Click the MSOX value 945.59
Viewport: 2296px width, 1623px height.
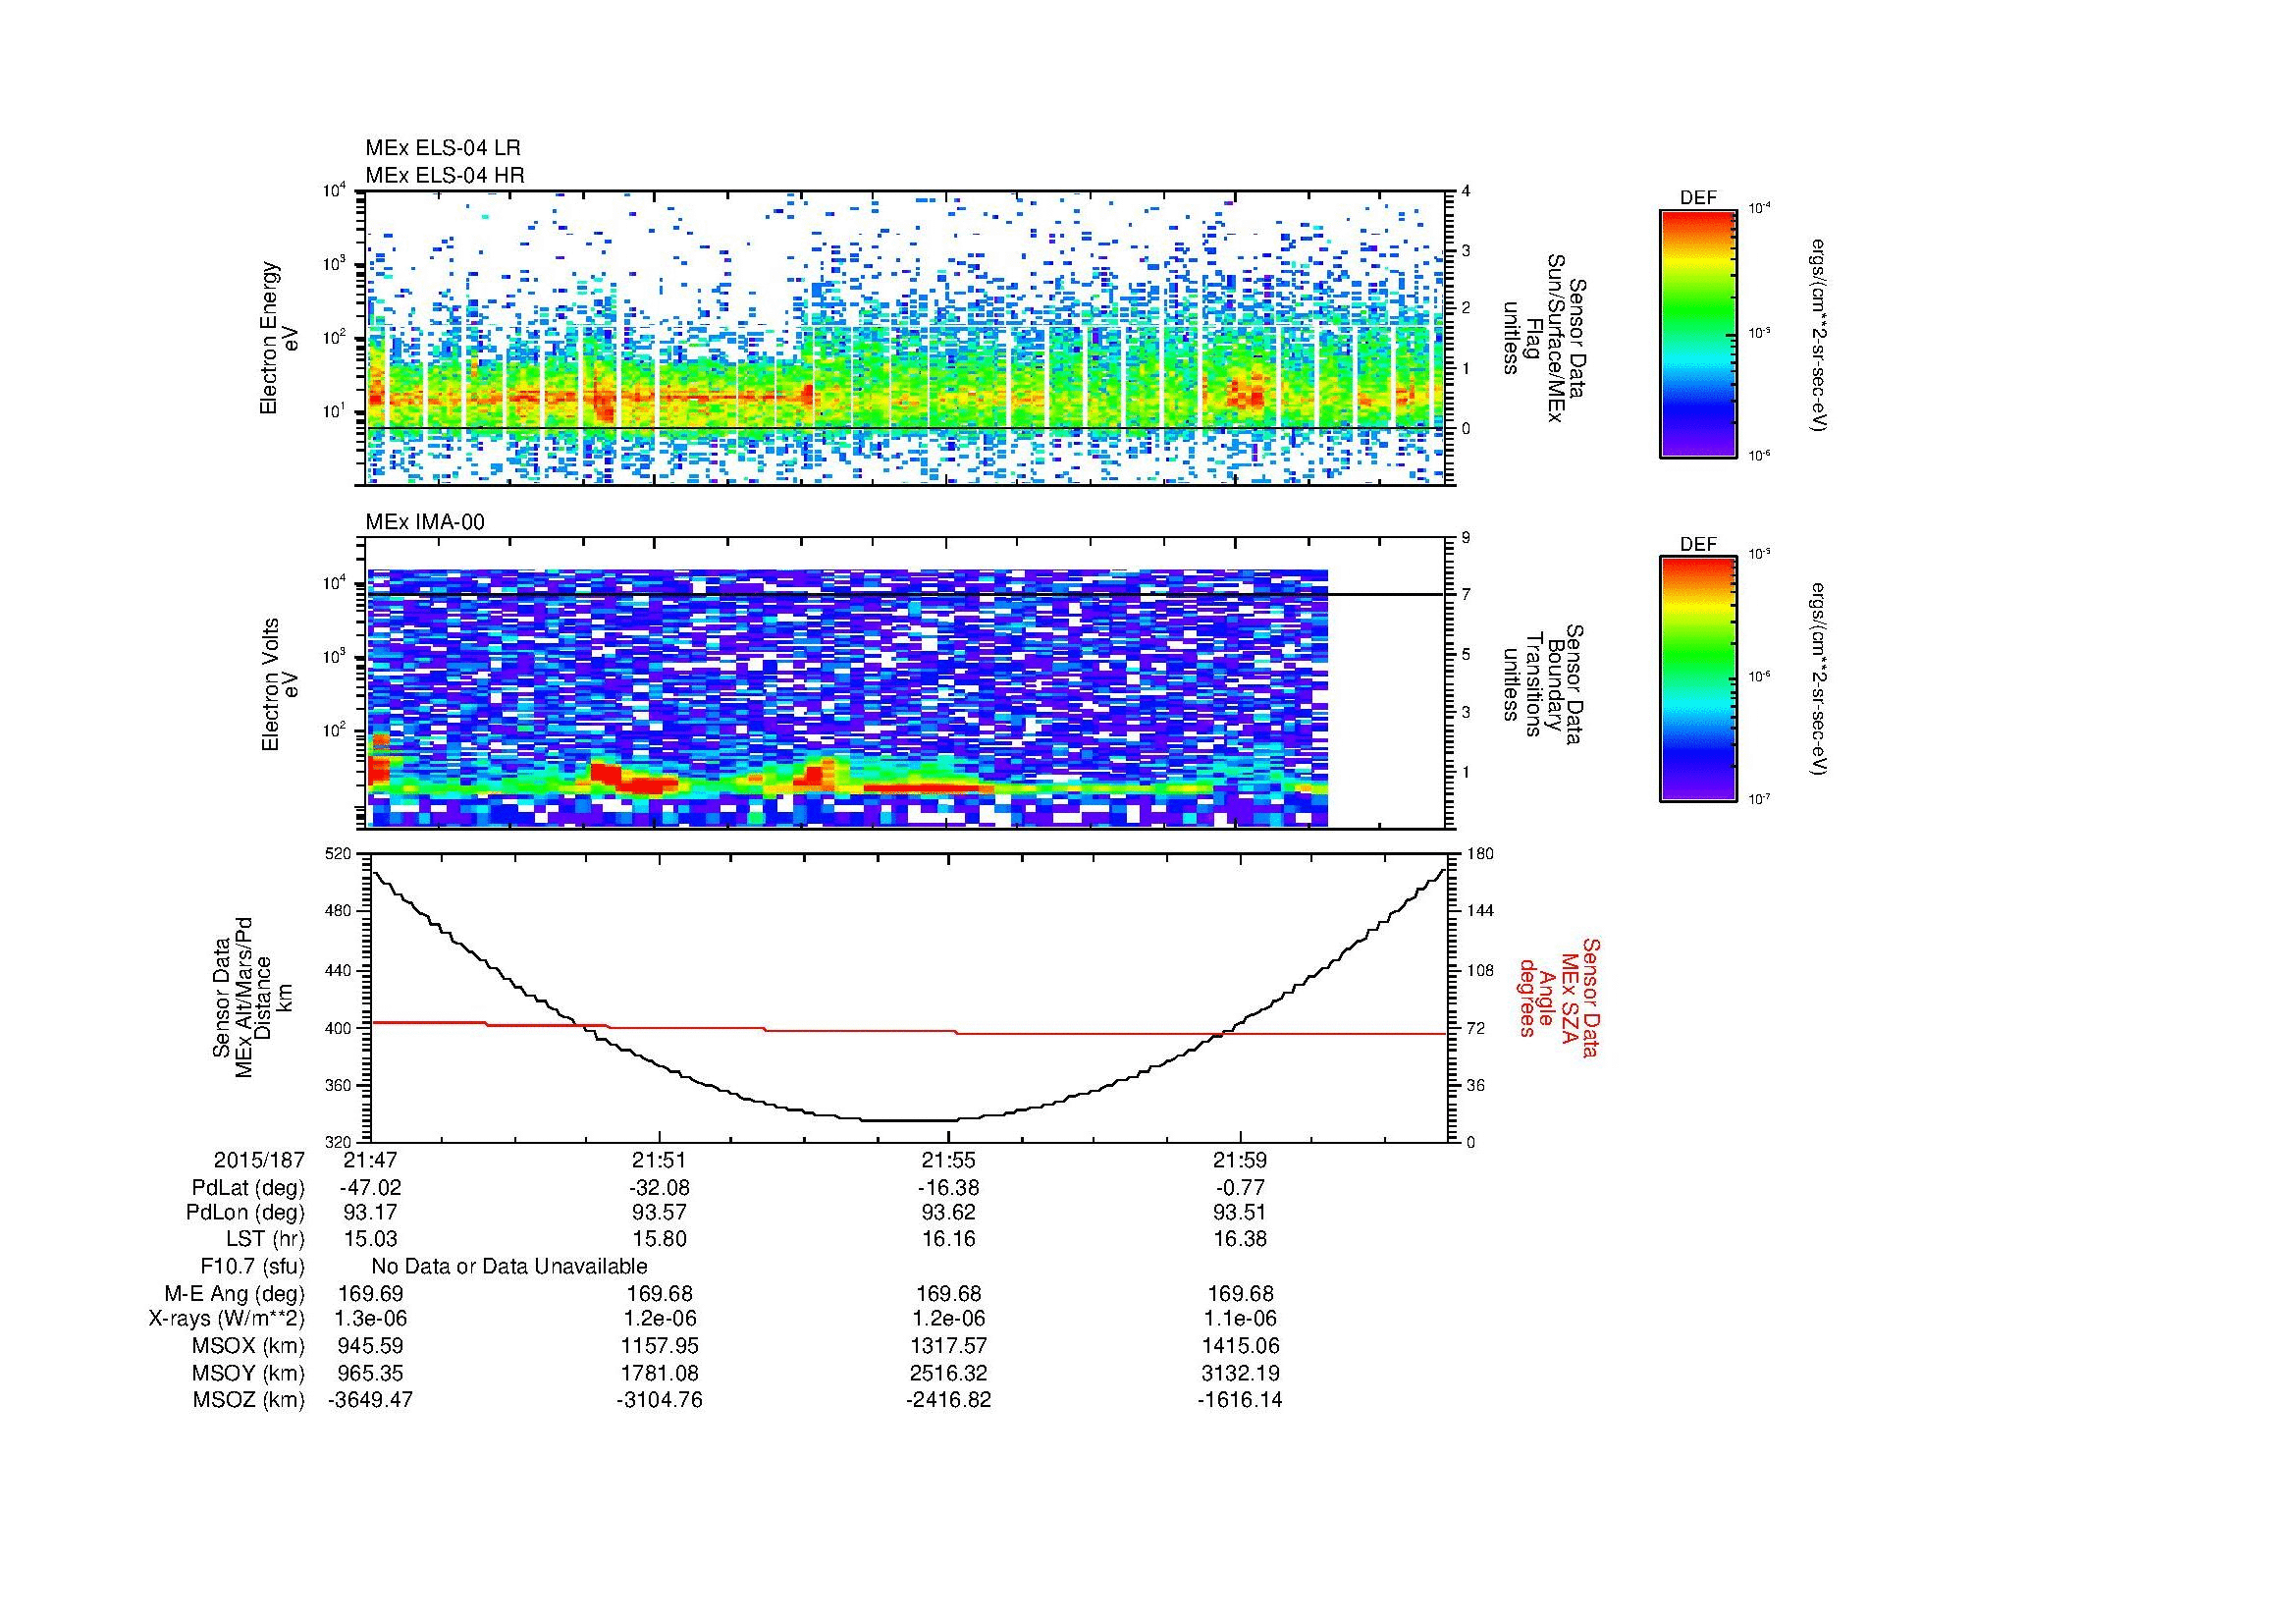(371, 1346)
